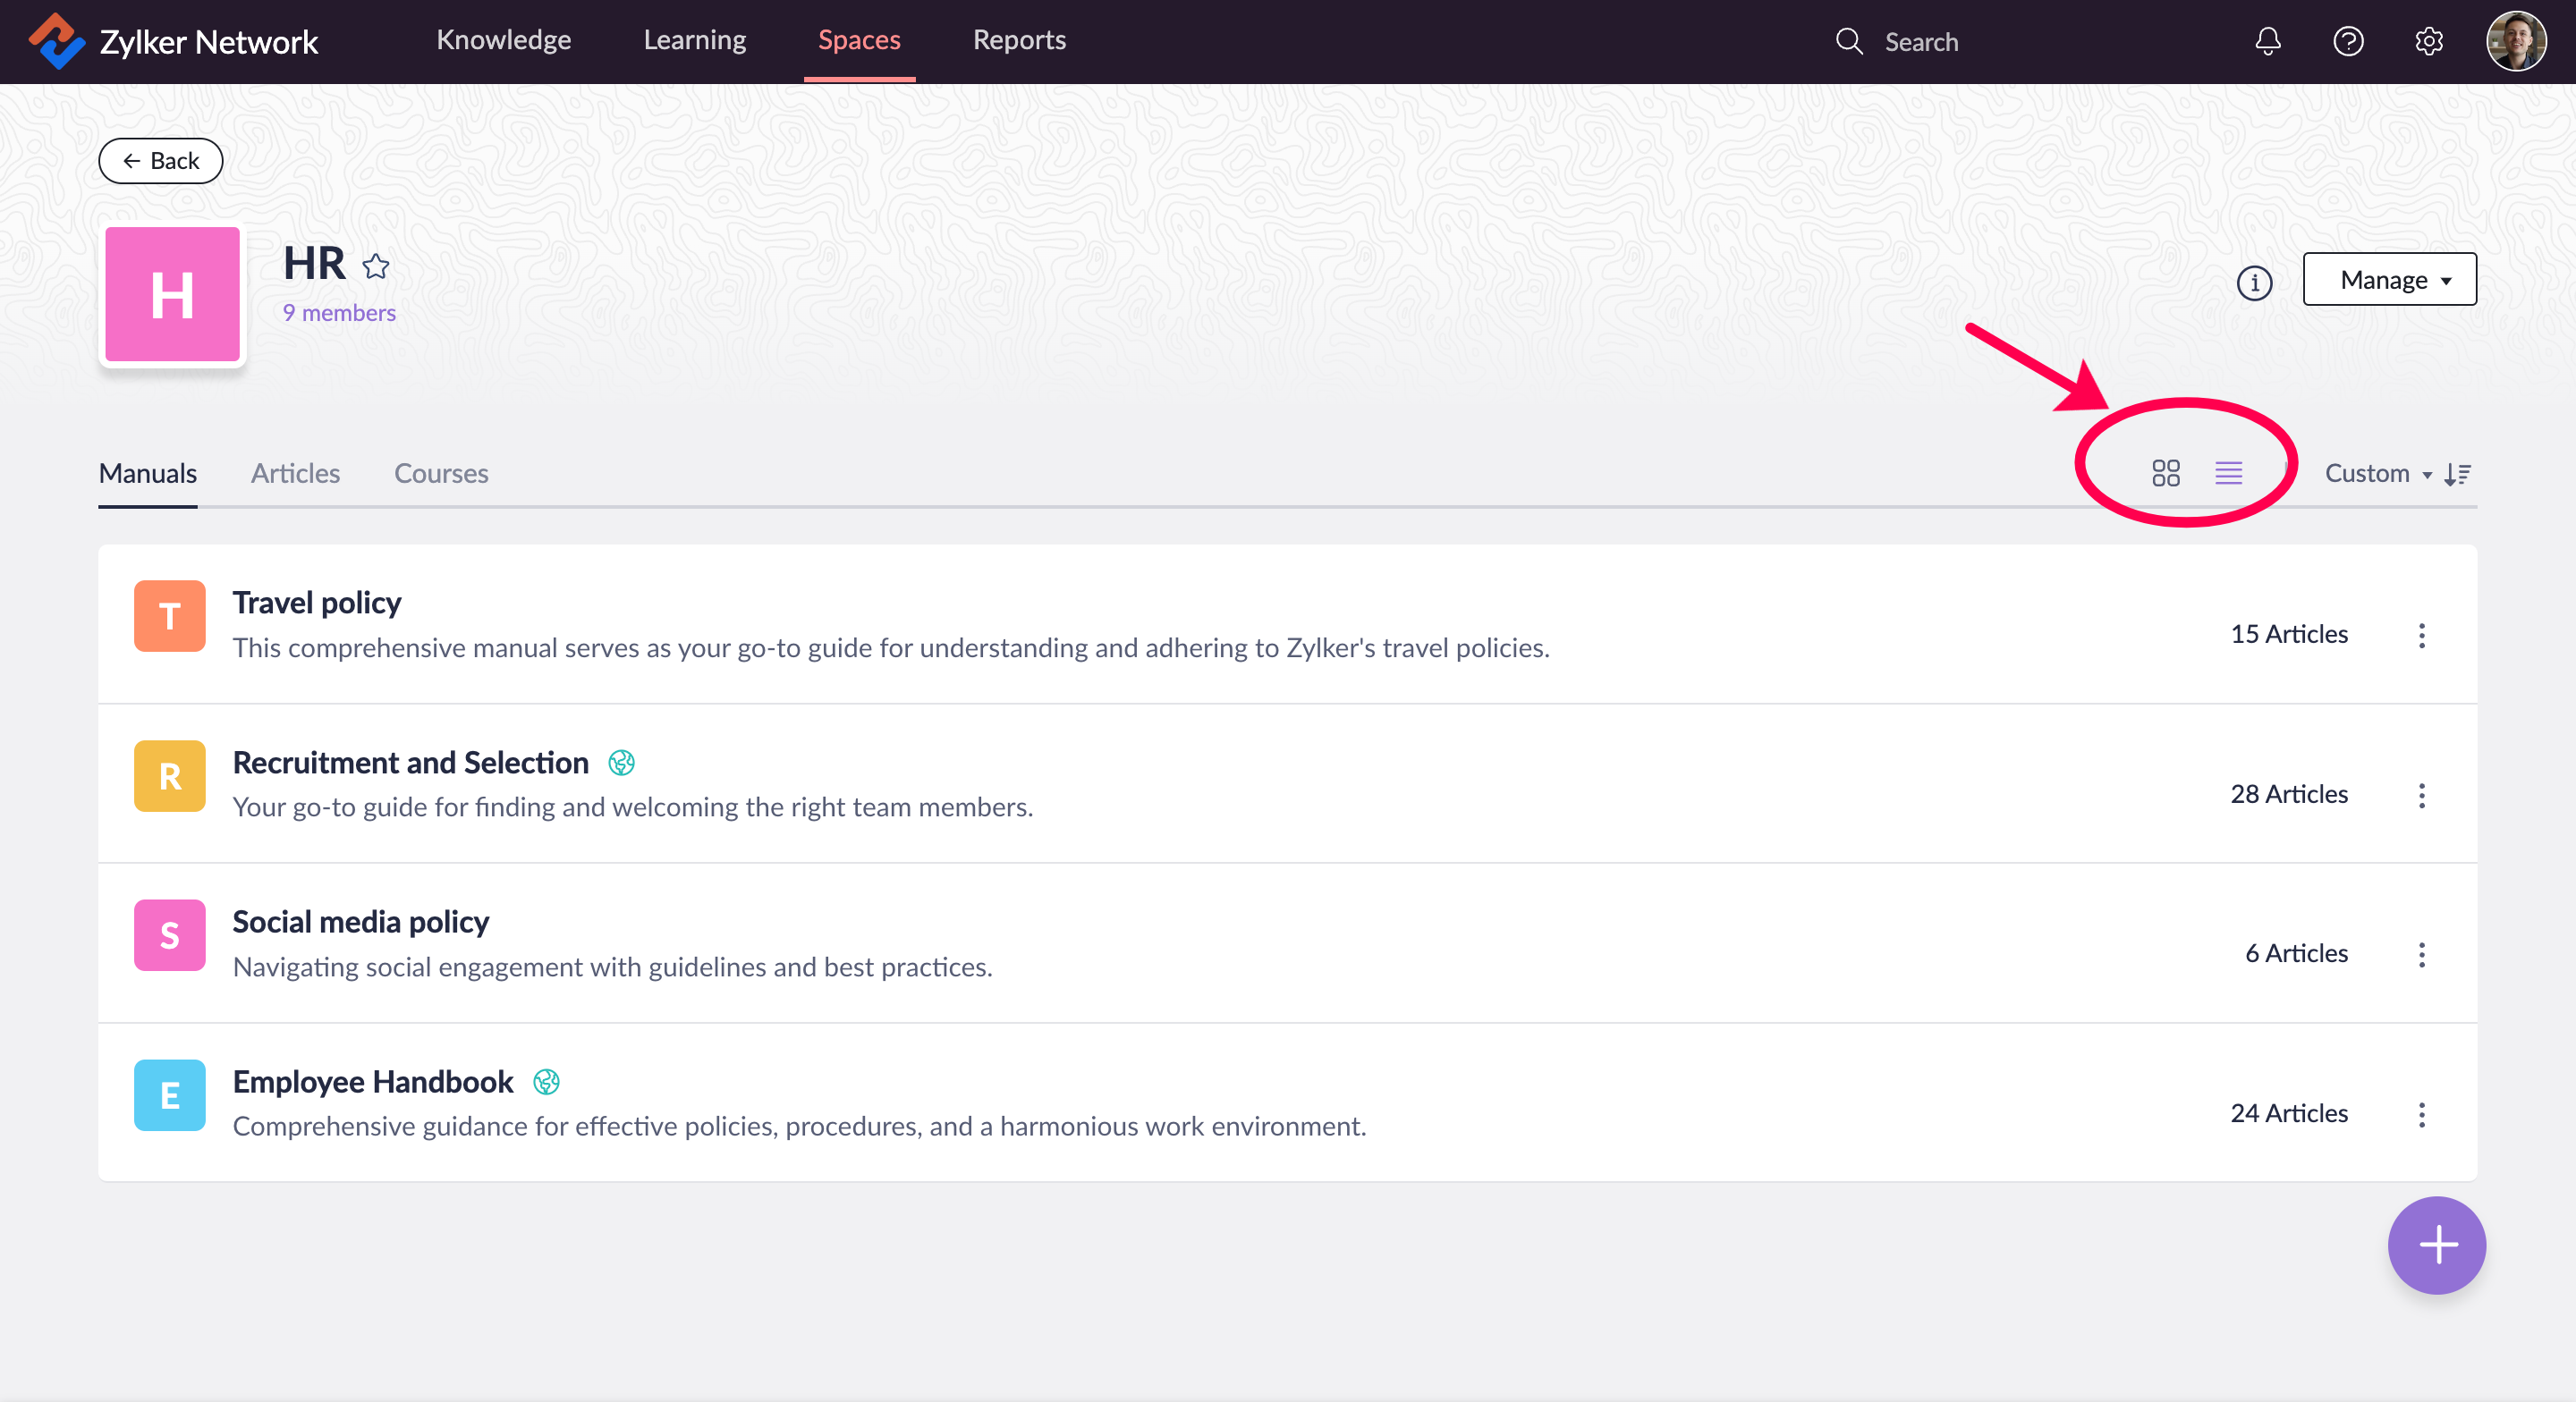This screenshot has width=2576, height=1402.
Task: Expand the Manage dropdown
Action: pos(2389,280)
